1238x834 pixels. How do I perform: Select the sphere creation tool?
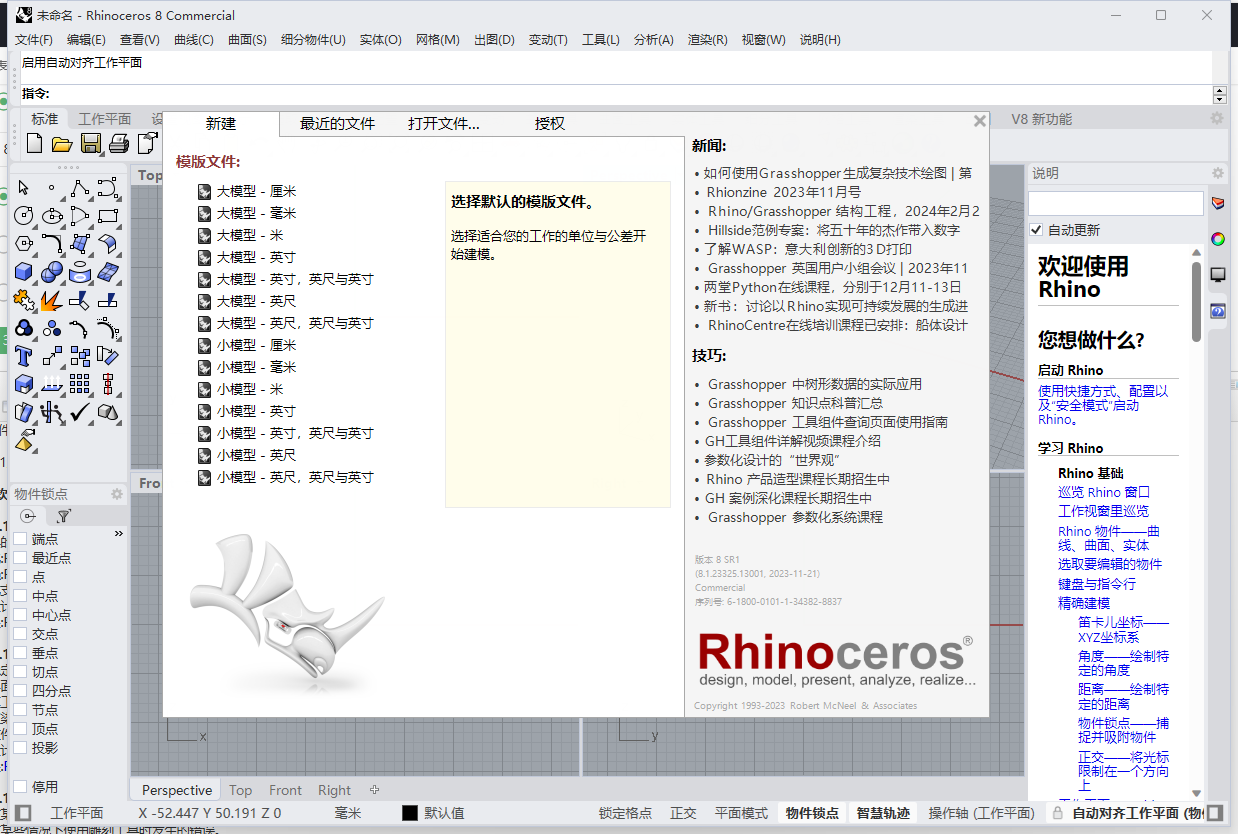pyautogui.click(x=52, y=271)
